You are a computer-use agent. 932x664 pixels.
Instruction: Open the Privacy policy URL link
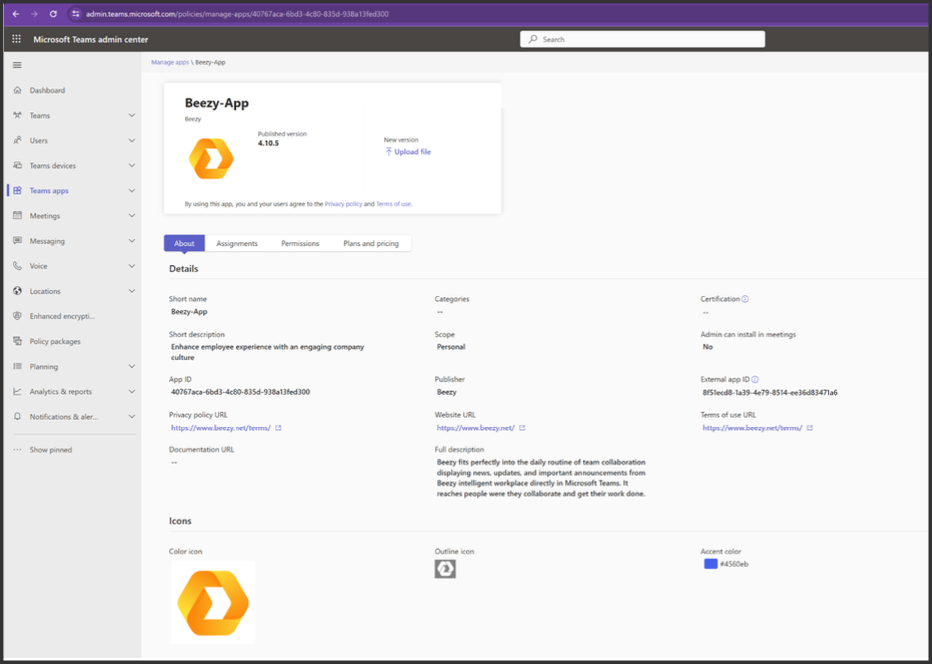[221, 427]
